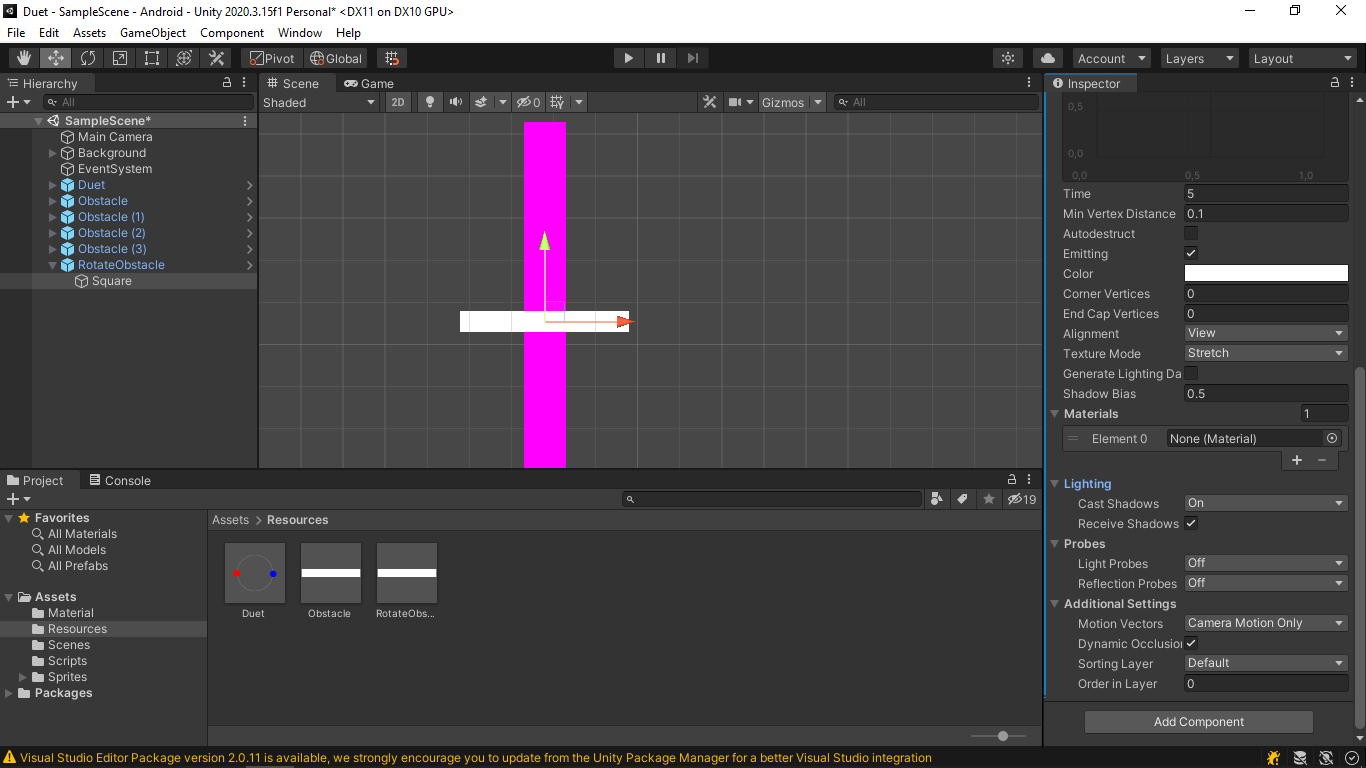Toggle scene audio speaker icon
This screenshot has width=1366, height=768.
click(x=456, y=102)
